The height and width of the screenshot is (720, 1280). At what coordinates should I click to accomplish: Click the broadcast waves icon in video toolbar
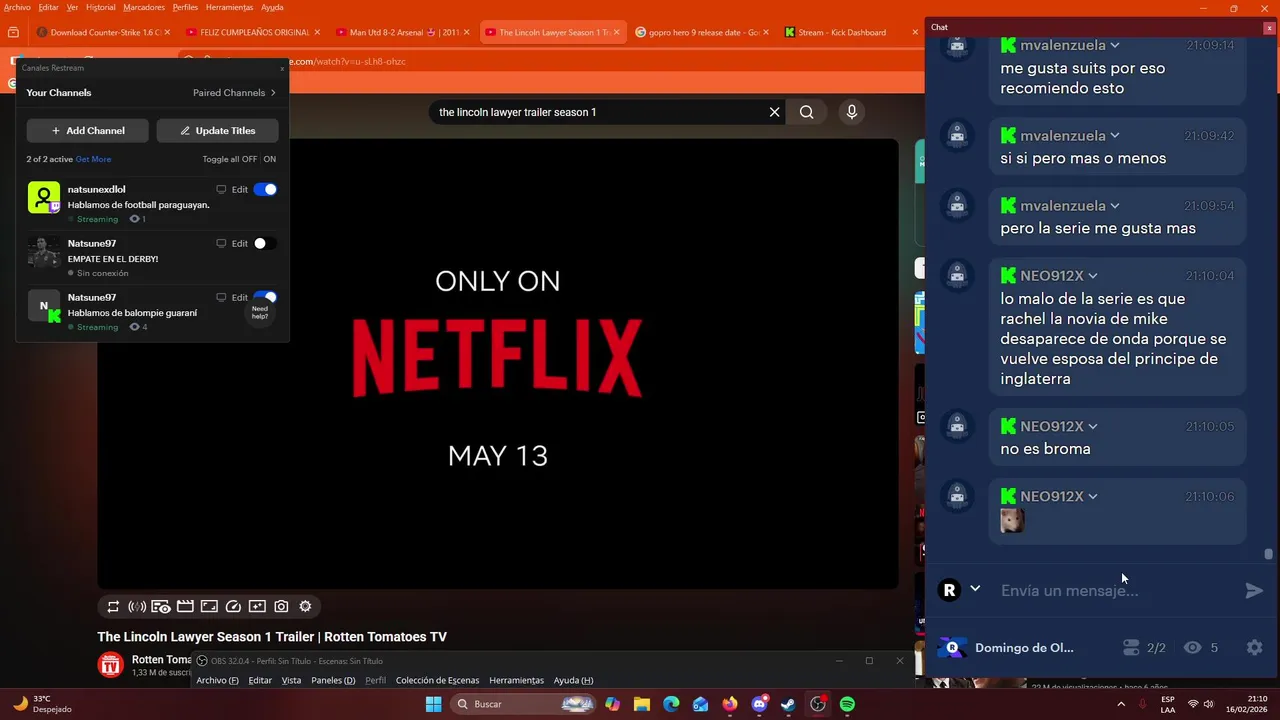pos(137,606)
